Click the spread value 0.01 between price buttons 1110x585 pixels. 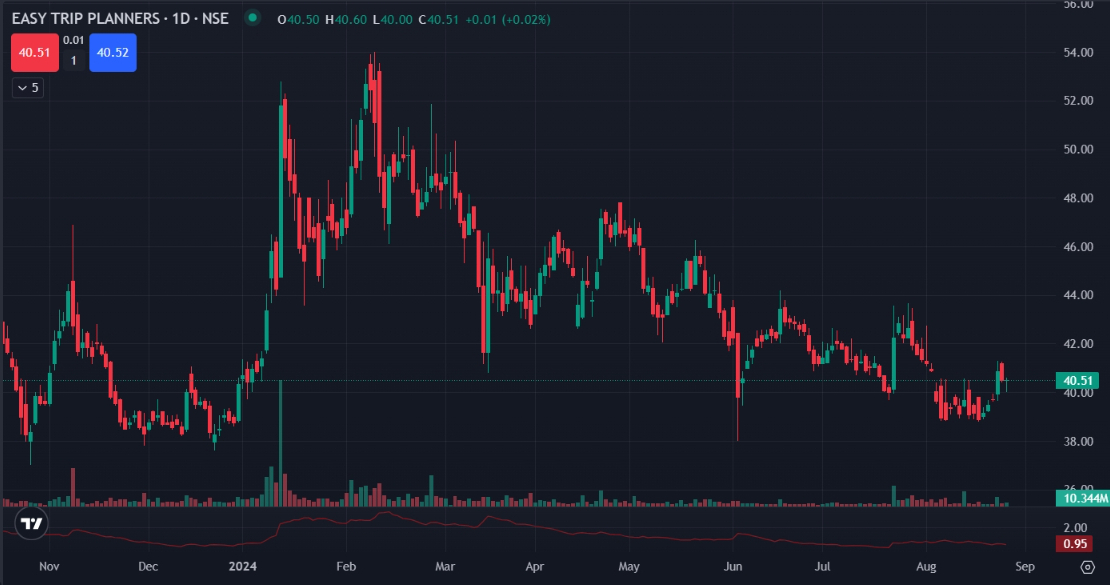pos(74,40)
